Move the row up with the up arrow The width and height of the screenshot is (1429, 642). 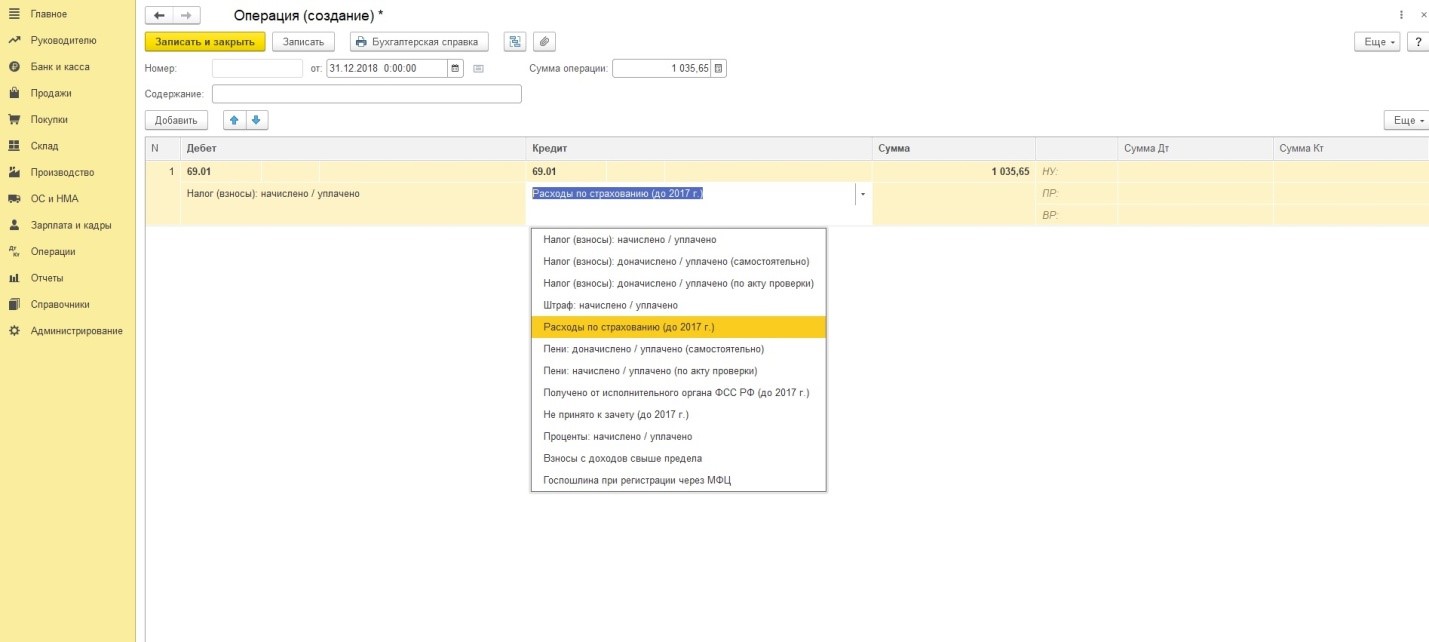tap(234, 120)
